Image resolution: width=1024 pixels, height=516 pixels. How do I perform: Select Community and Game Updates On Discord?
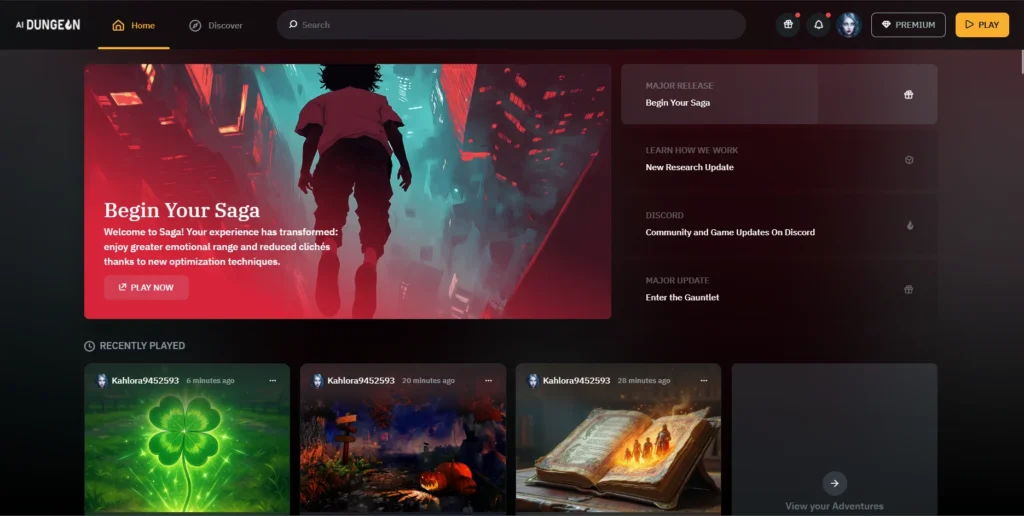coord(779,224)
